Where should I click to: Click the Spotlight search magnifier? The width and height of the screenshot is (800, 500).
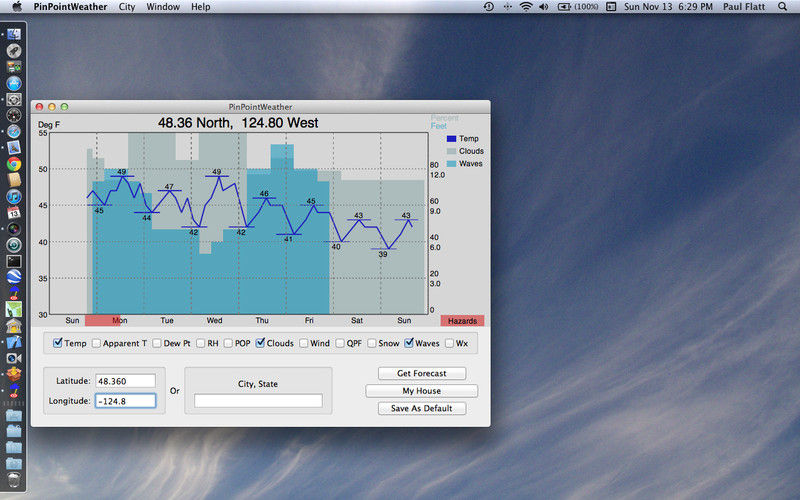click(782, 7)
